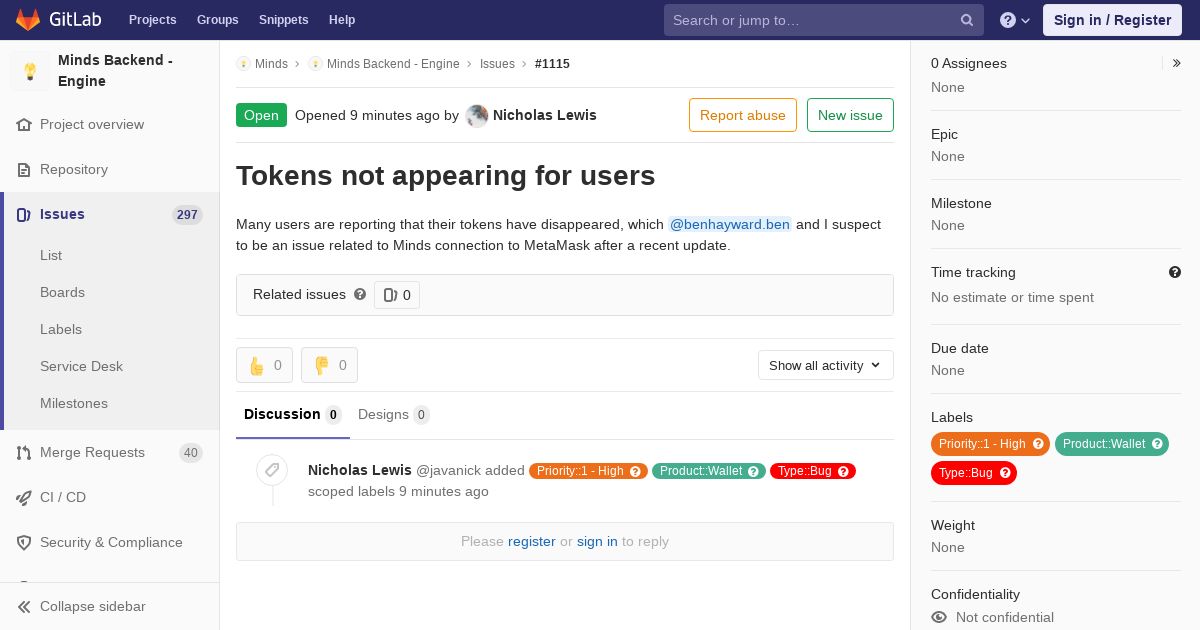This screenshot has height=630, width=1200.
Task: Open Milestones in sidebar
Action: [74, 403]
